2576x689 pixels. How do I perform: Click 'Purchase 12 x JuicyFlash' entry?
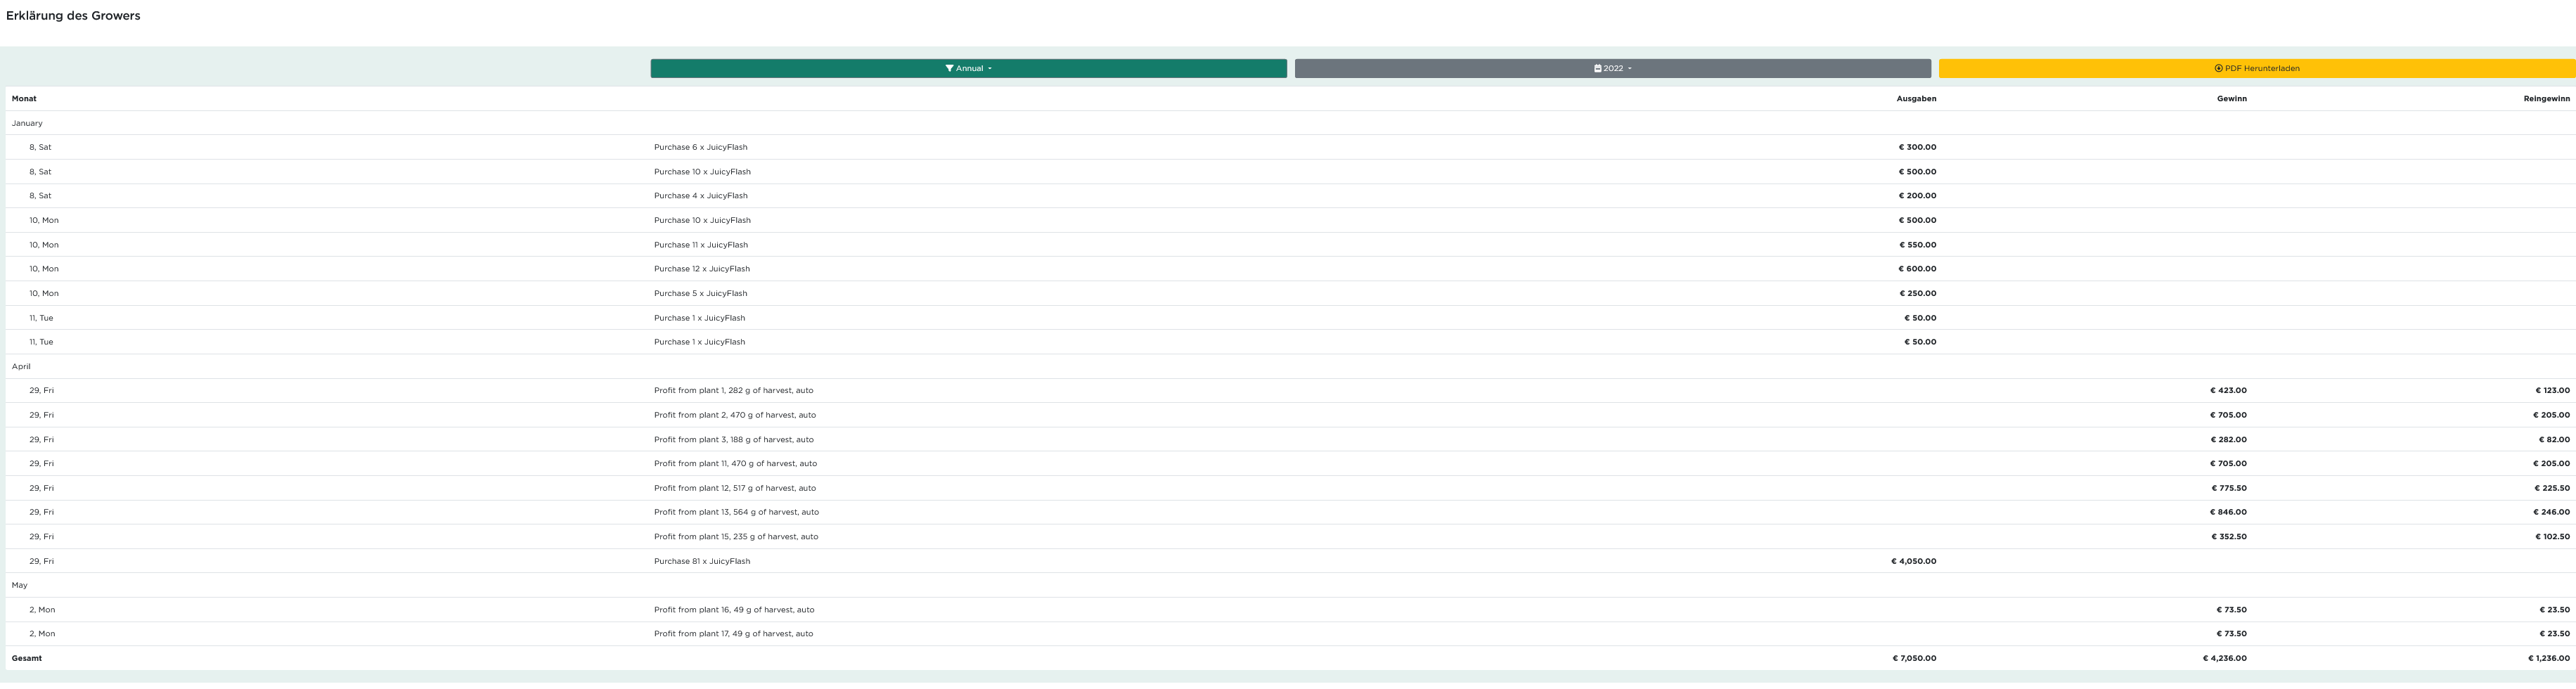702,269
